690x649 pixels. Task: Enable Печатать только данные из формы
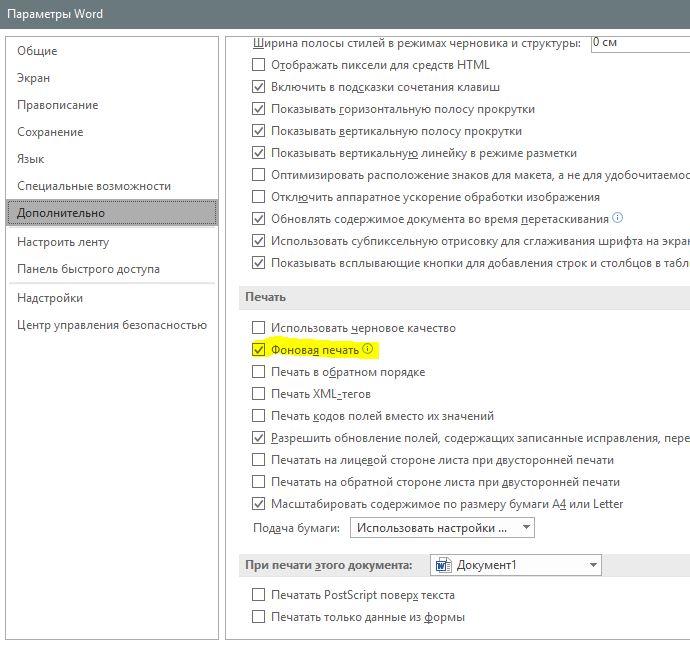(258, 617)
